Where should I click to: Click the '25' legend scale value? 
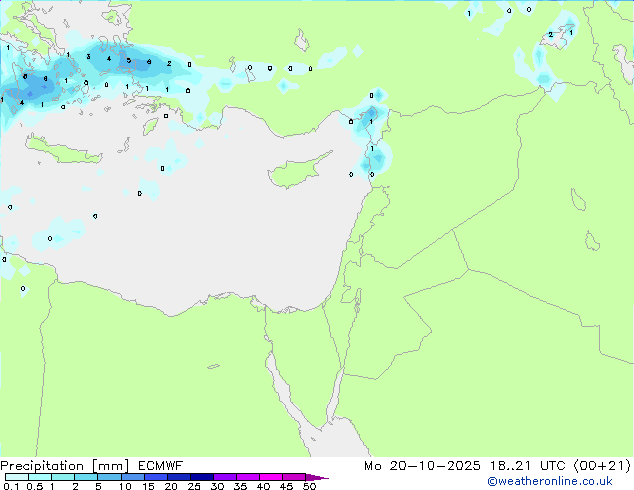coord(194,486)
